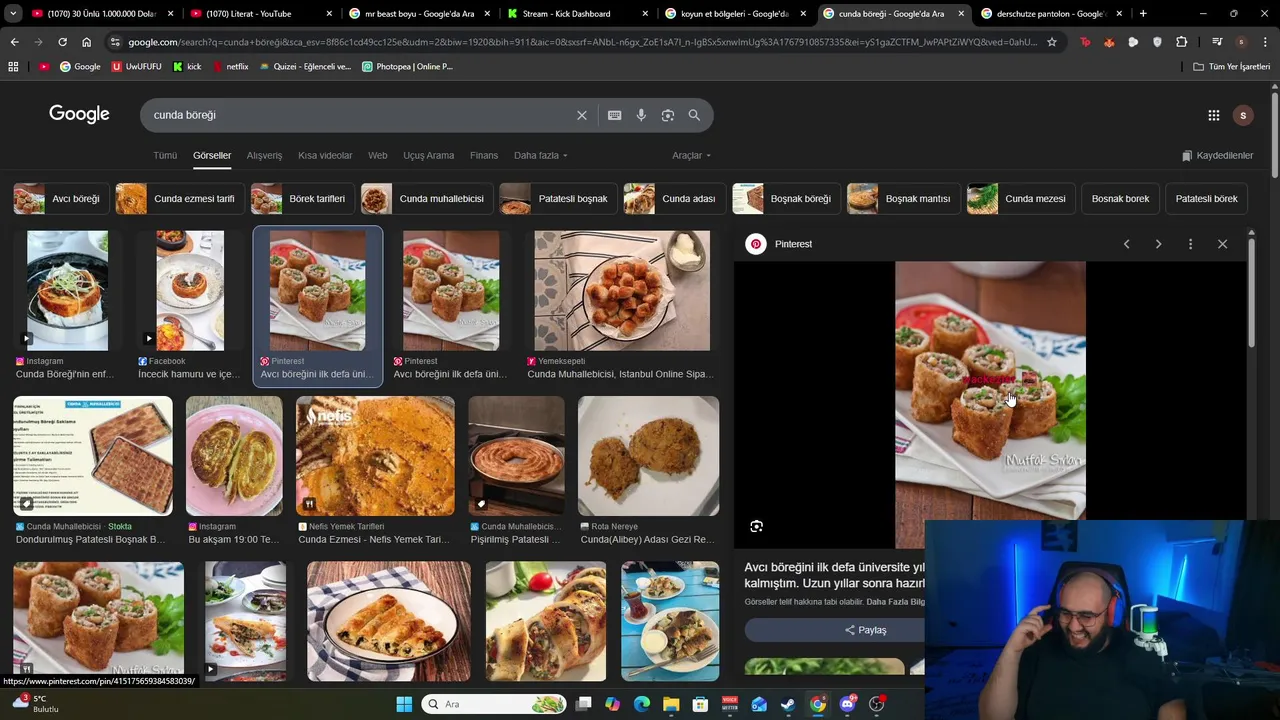1280x720 pixels.
Task: Open the Chrome extensions puzzle icon
Action: coord(1181,42)
